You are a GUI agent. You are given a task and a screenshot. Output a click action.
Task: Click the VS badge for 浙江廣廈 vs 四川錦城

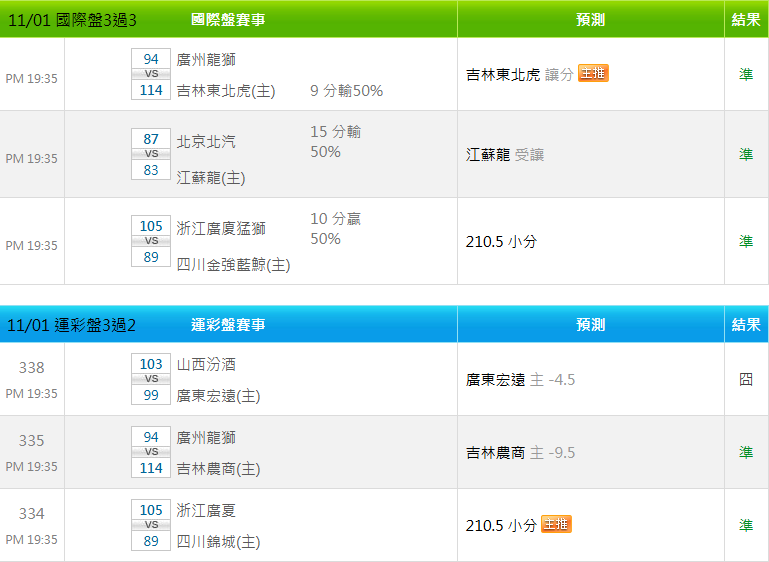click(151, 525)
